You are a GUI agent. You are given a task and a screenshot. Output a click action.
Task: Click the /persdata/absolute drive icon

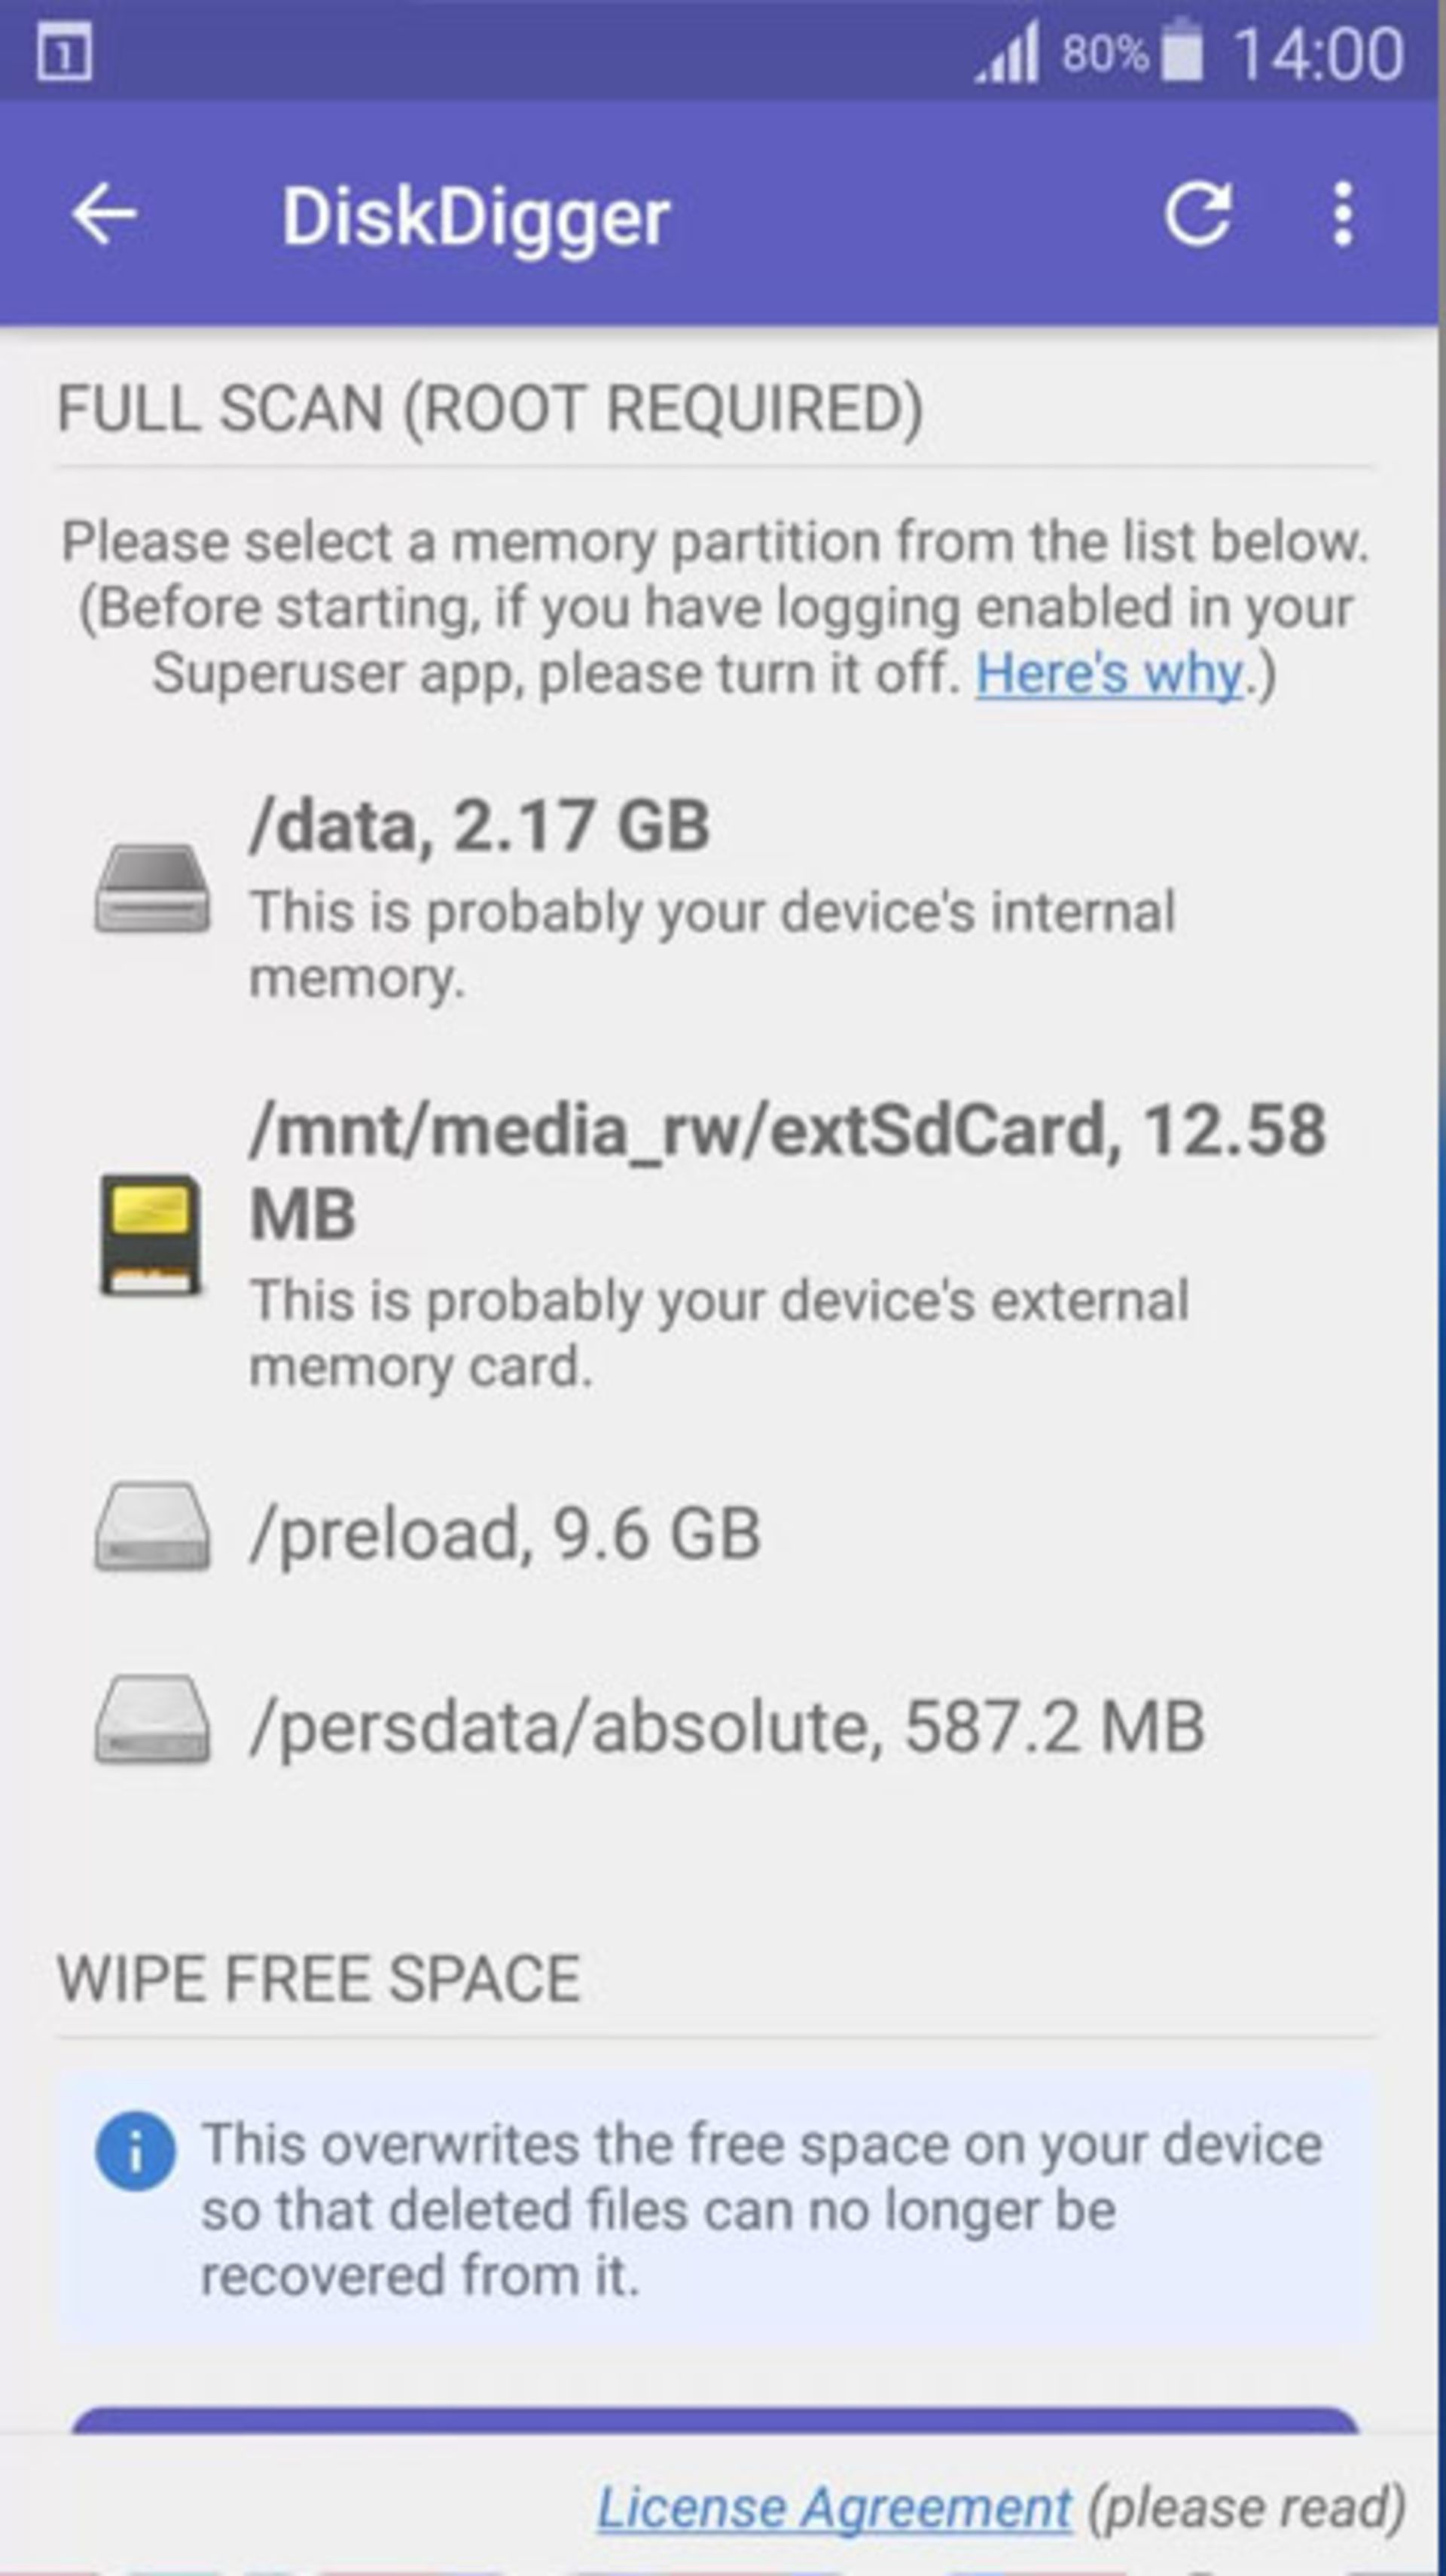152,1719
